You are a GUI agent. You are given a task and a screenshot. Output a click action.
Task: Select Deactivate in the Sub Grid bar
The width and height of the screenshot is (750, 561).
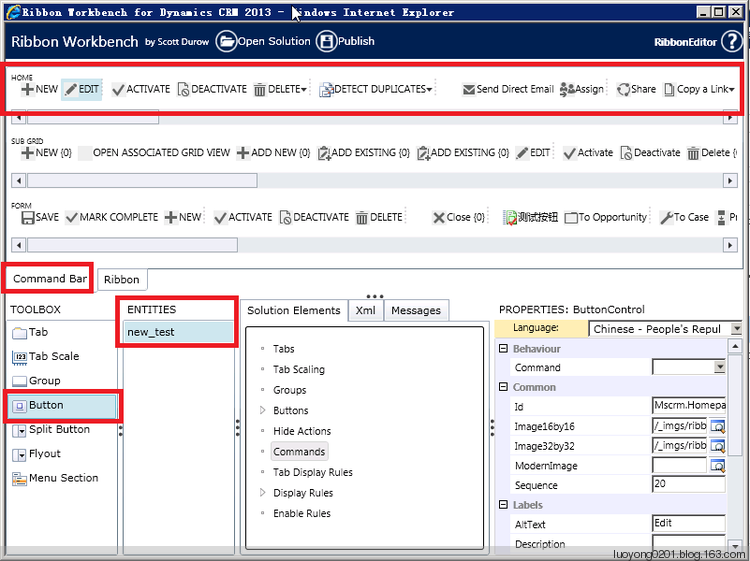(651, 153)
